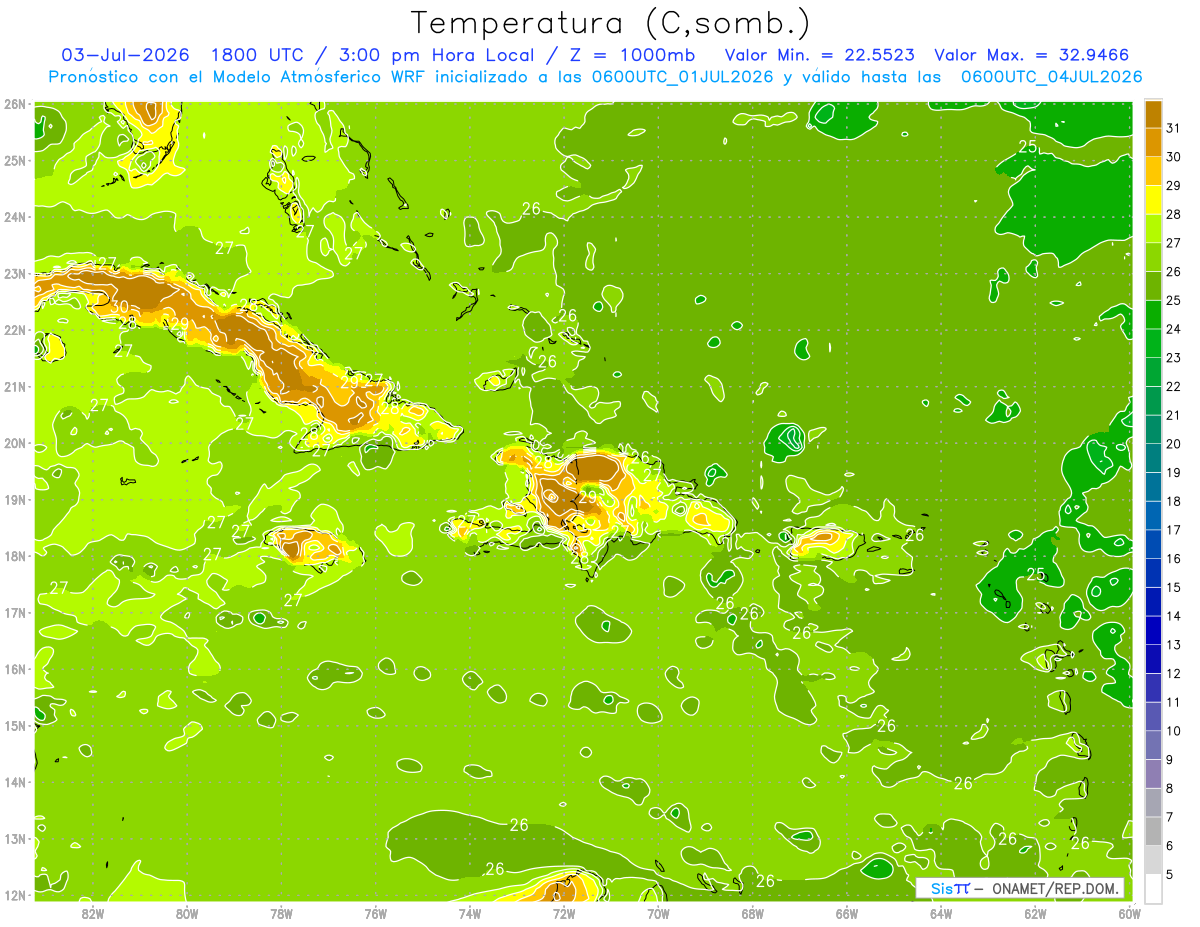Click the '18N' latitude axis label
Image resolution: width=1200 pixels, height=927 pixels.
tap(16, 556)
